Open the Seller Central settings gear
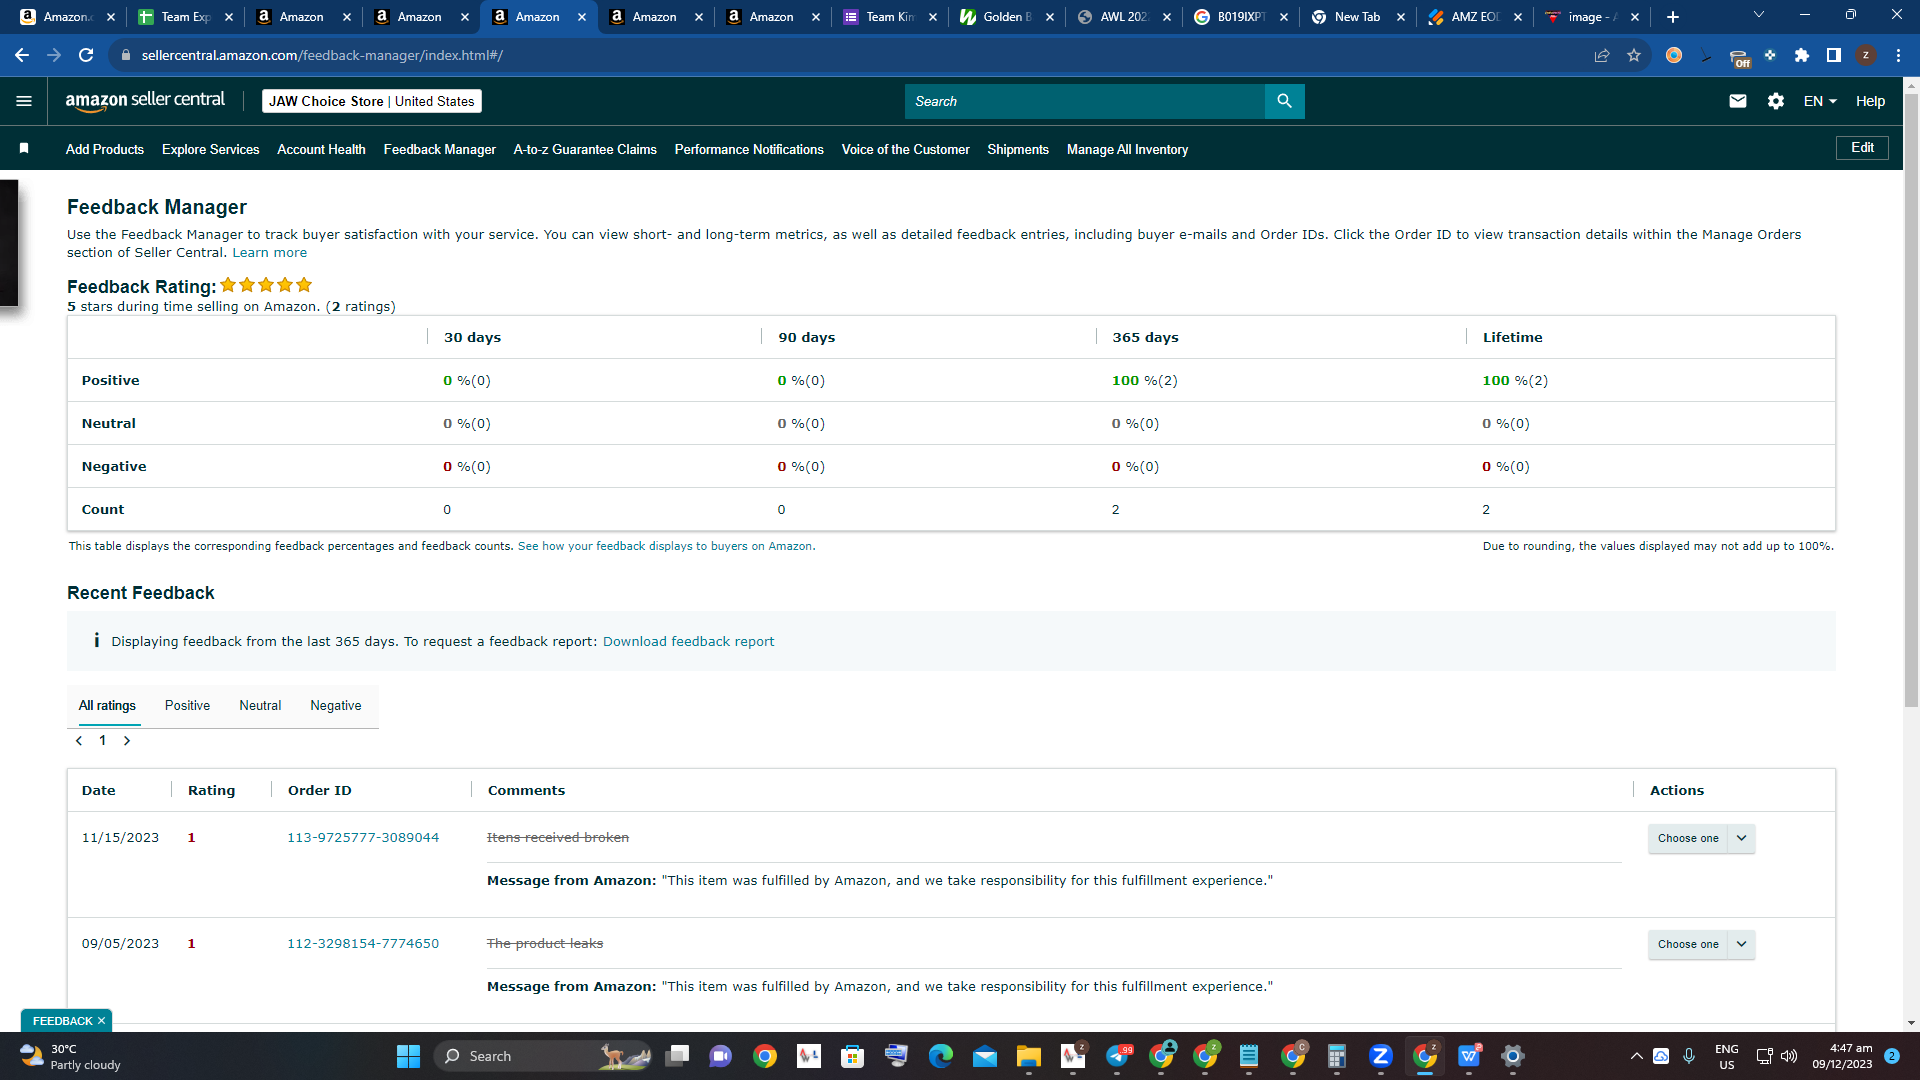The width and height of the screenshot is (1920, 1080). coord(1776,101)
